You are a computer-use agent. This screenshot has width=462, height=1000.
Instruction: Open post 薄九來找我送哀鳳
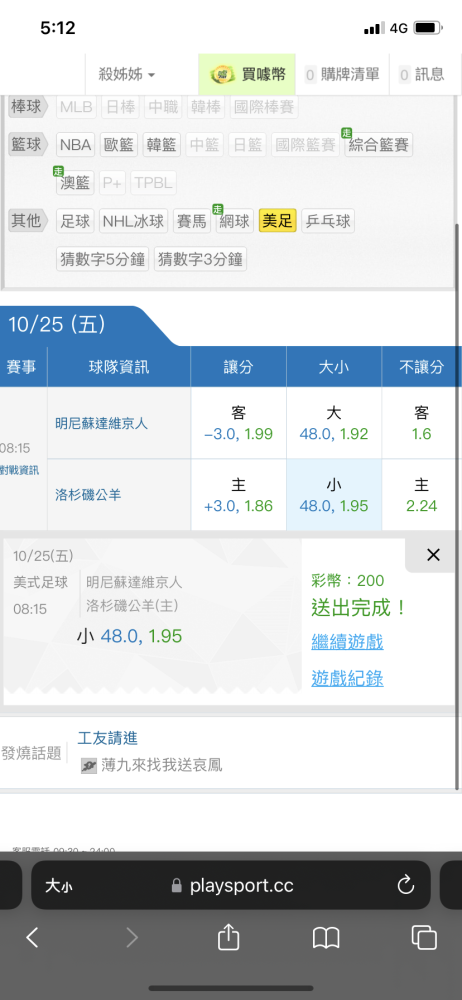click(x=161, y=765)
